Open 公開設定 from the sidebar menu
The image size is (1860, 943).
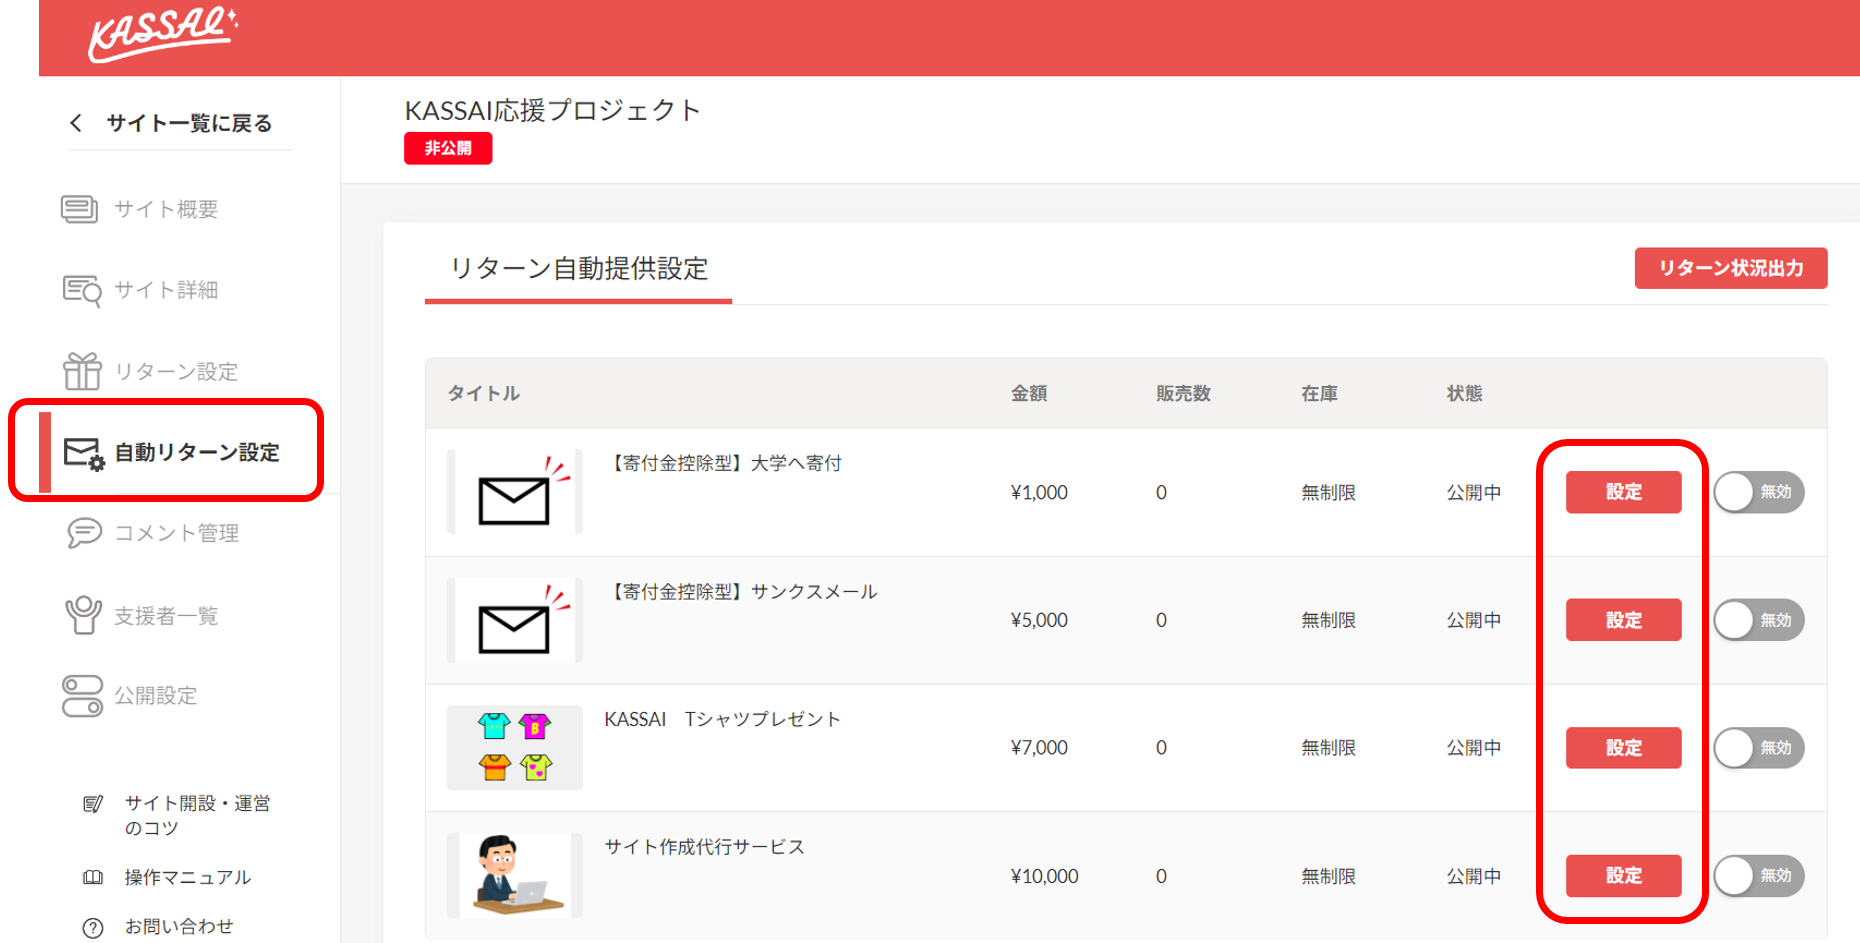pos(155,696)
